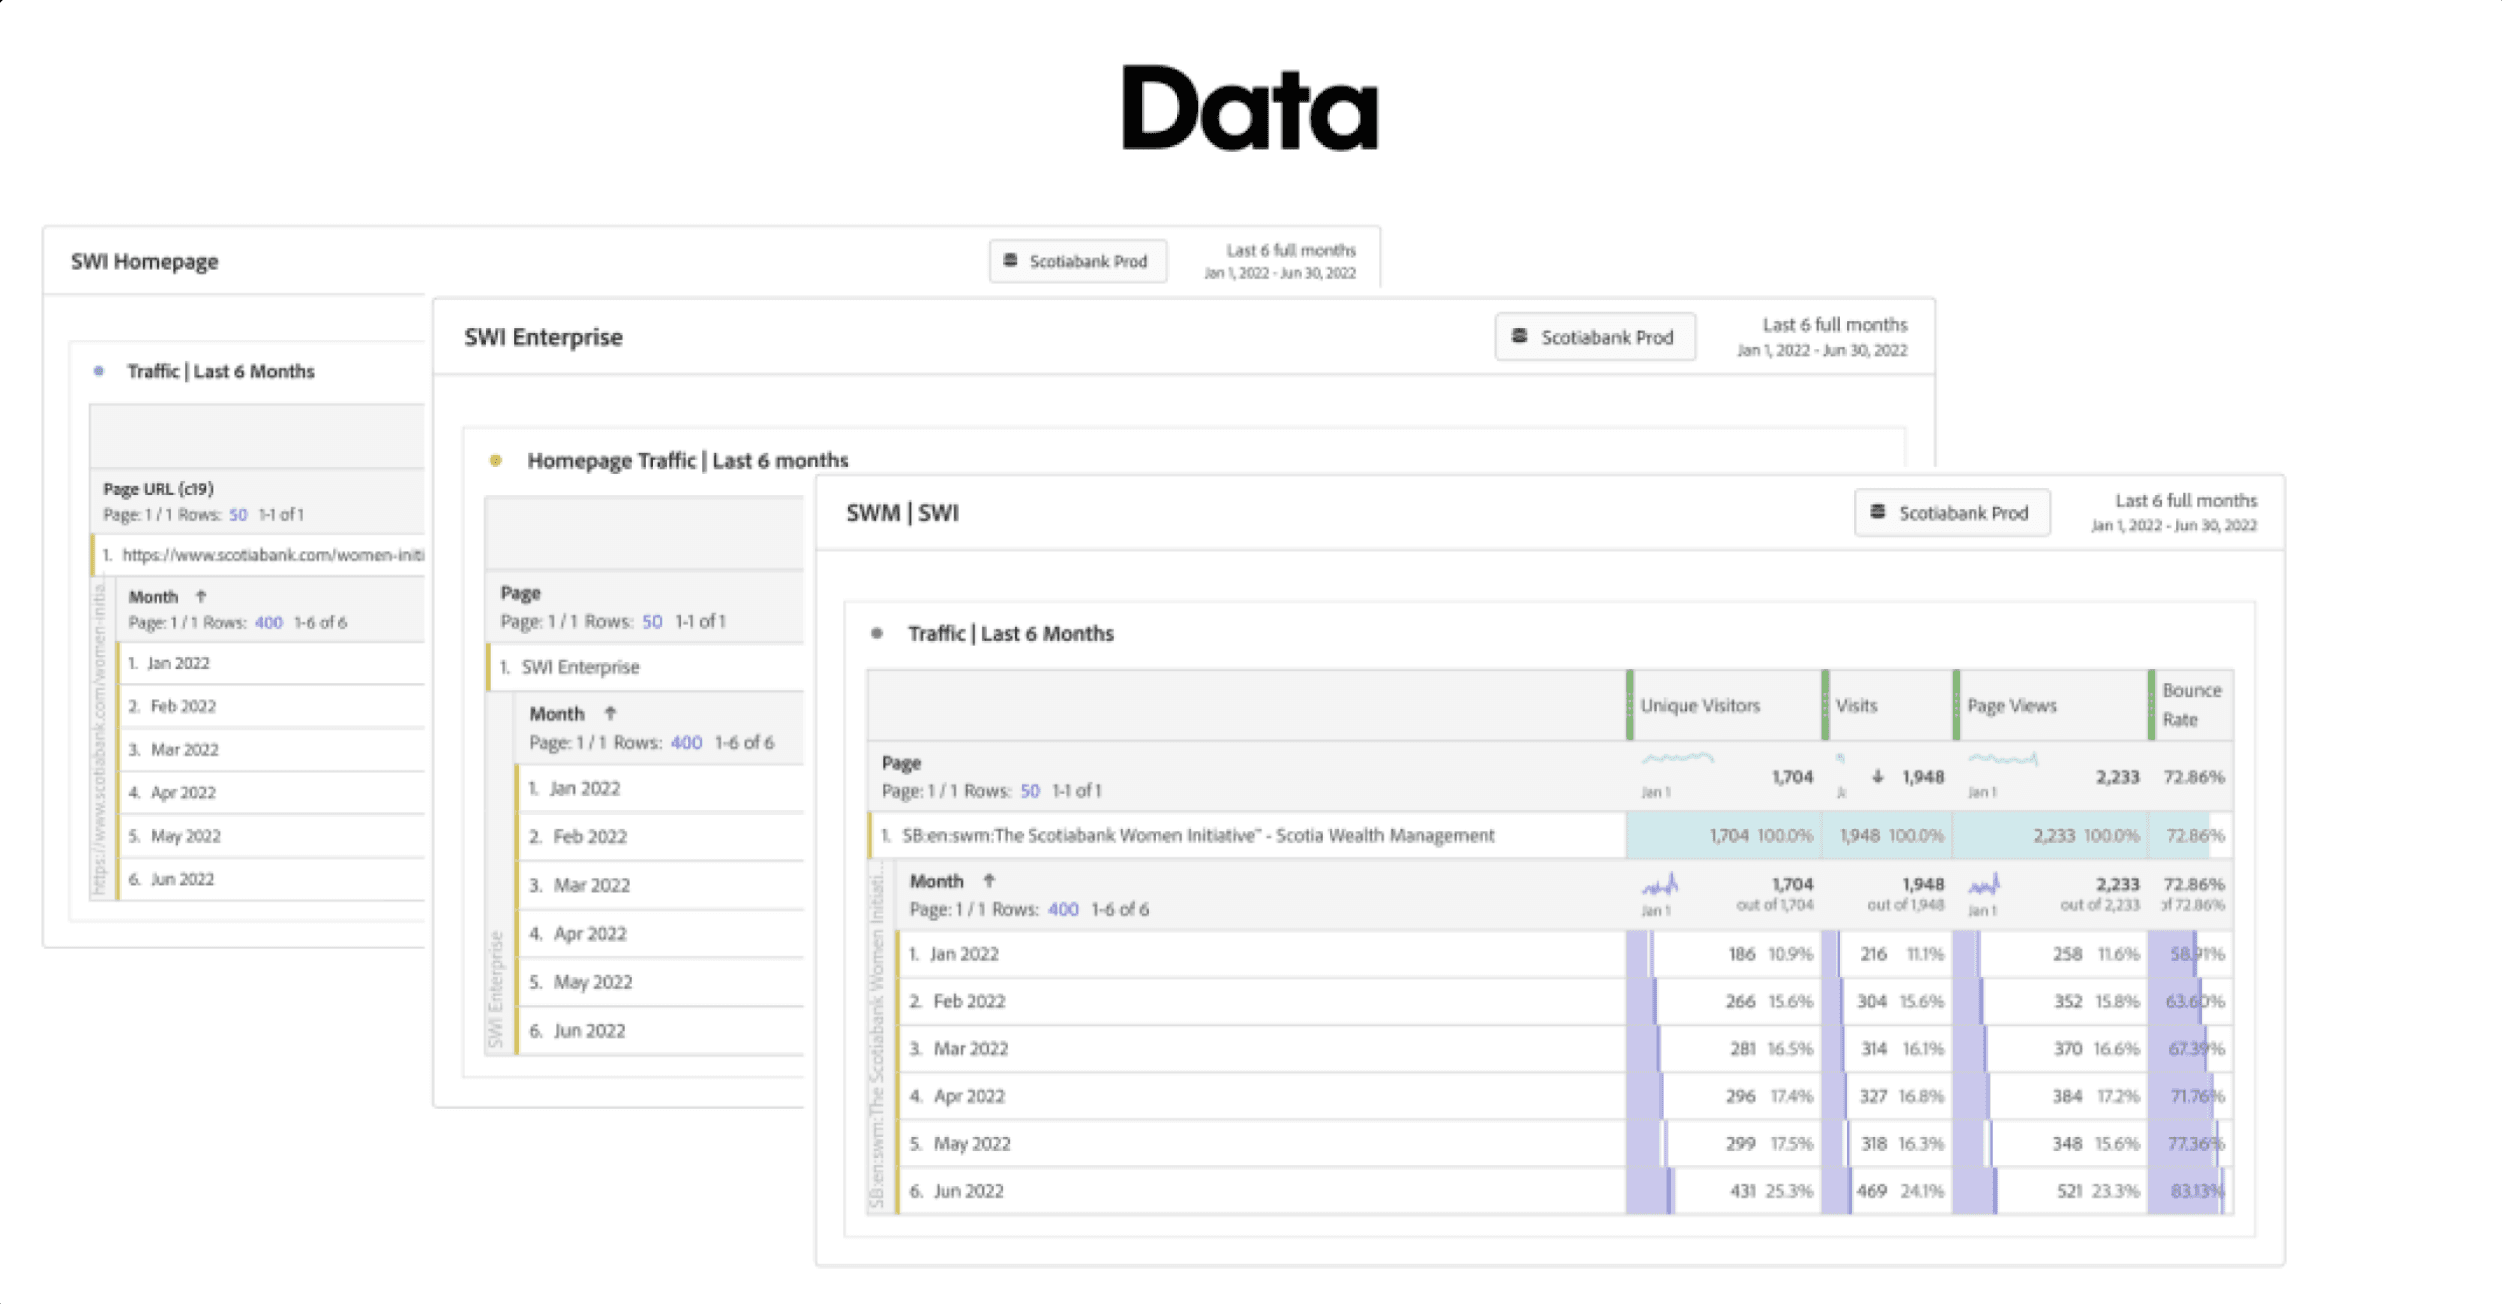
Task: Click the Page Views sparkline in the Month row
Action: 1984,885
